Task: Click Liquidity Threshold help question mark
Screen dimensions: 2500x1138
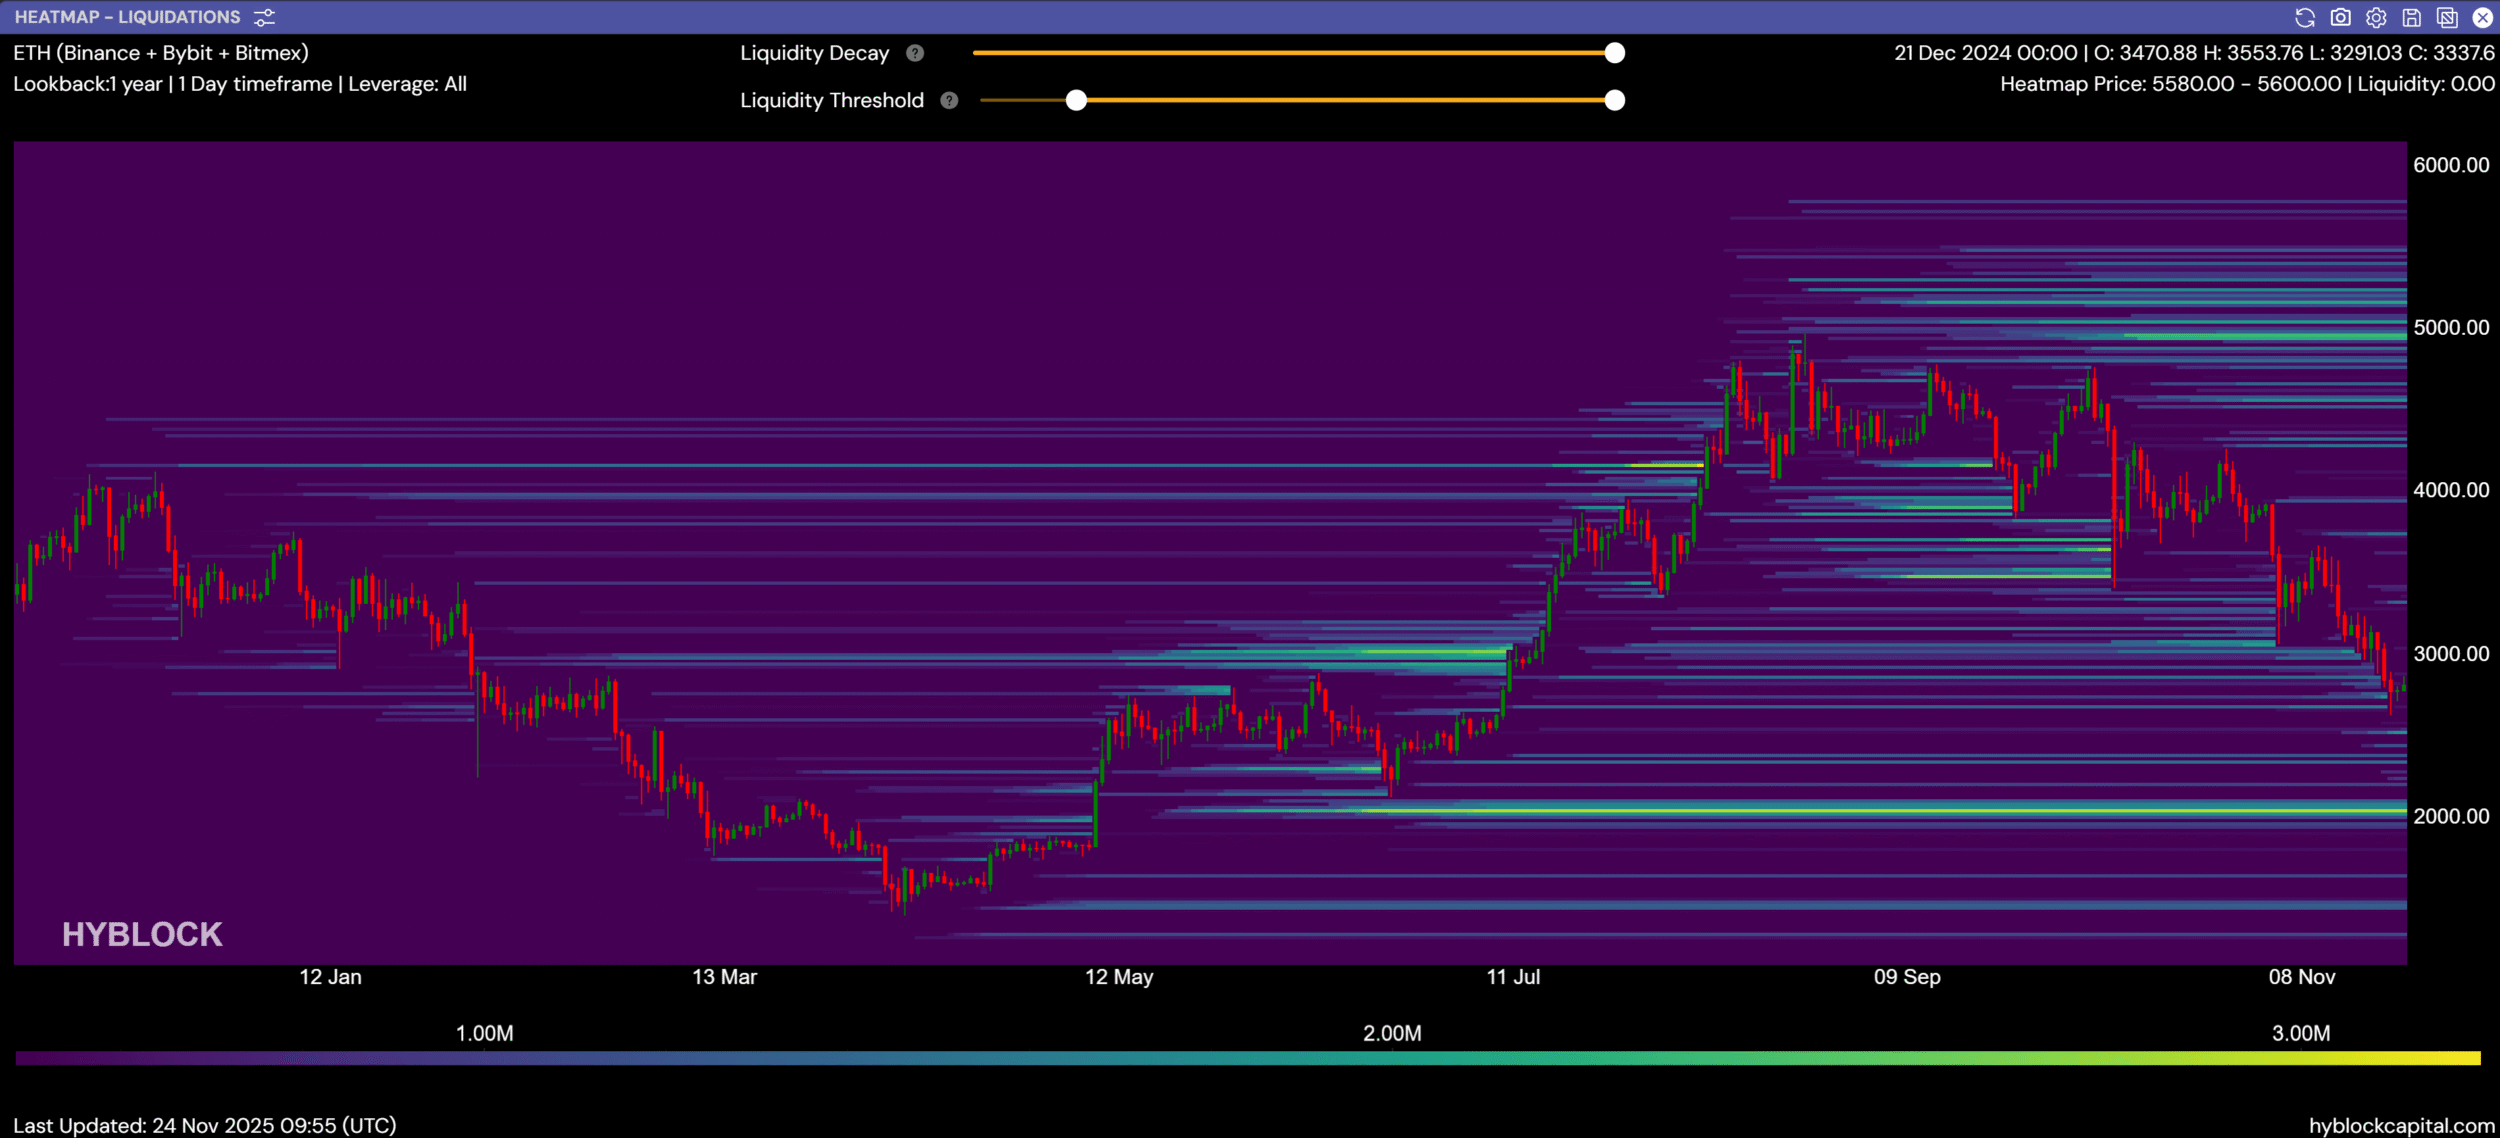Action: [949, 100]
